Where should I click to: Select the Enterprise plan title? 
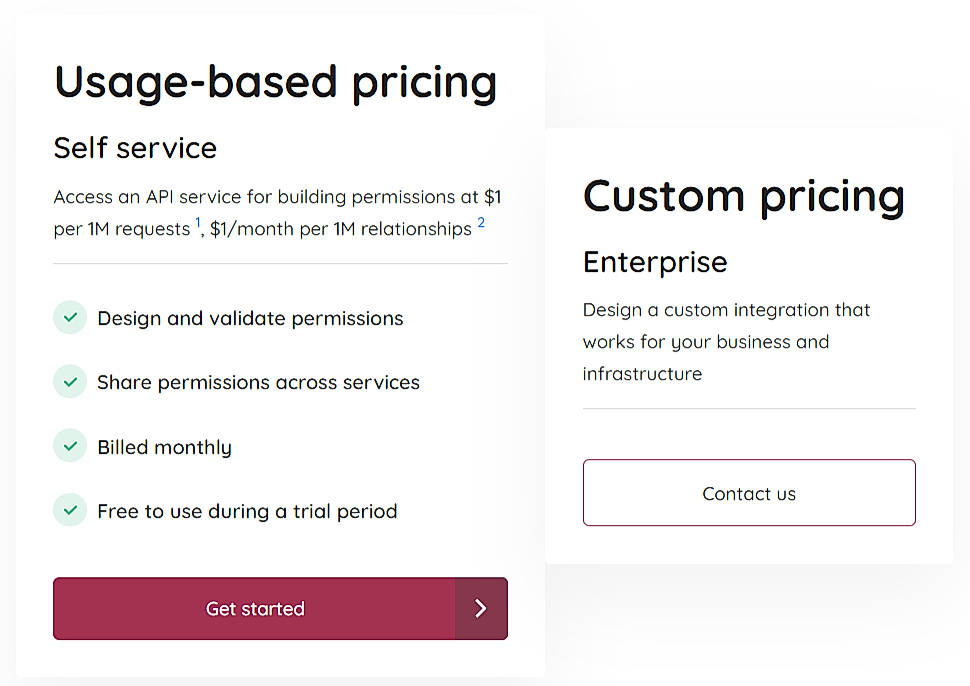(x=655, y=262)
